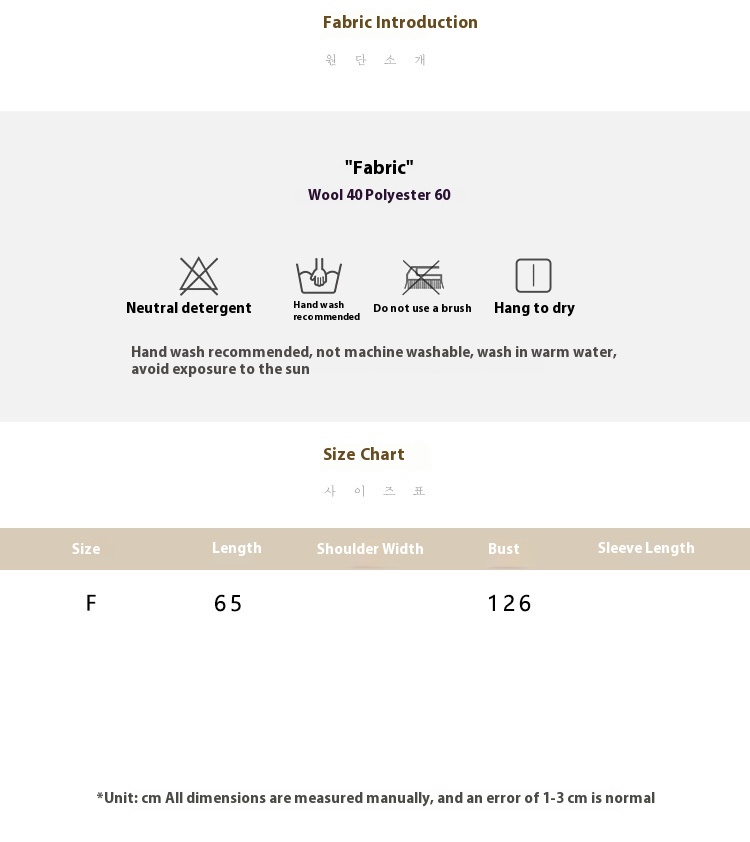This screenshot has width=750, height=842.
Task: Click the 'Wool 40 Polyester 60' text
Action: [379, 195]
